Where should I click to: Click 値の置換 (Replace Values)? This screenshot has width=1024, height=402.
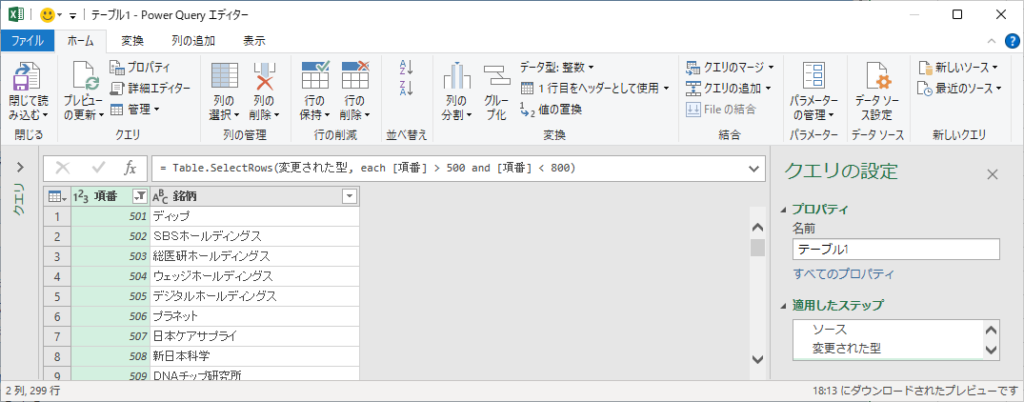pyautogui.click(x=551, y=108)
